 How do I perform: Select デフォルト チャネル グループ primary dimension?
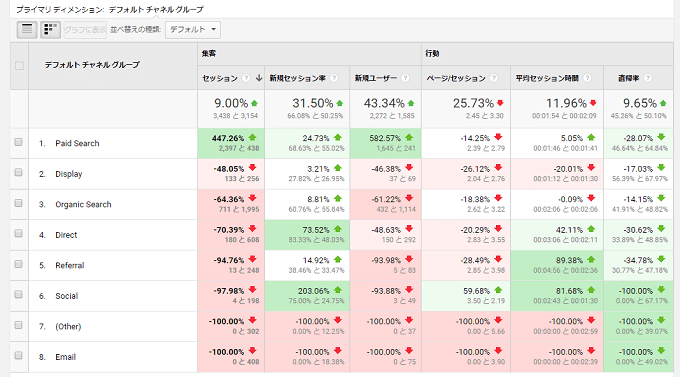click(156, 9)
